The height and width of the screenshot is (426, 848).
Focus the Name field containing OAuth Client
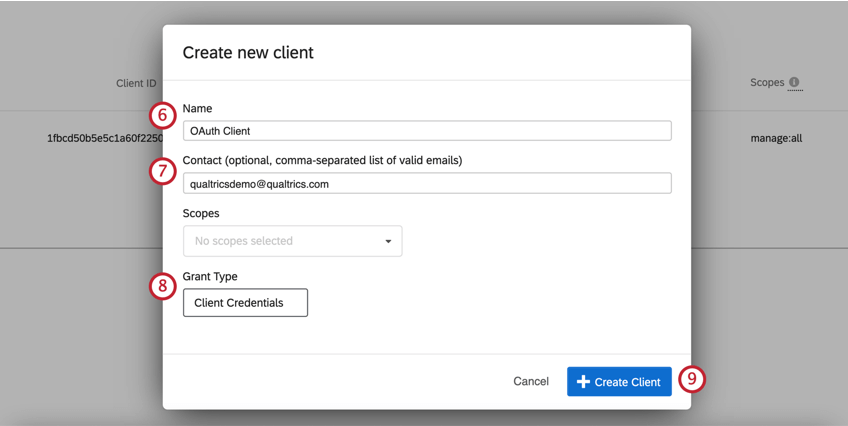(427, 131)
